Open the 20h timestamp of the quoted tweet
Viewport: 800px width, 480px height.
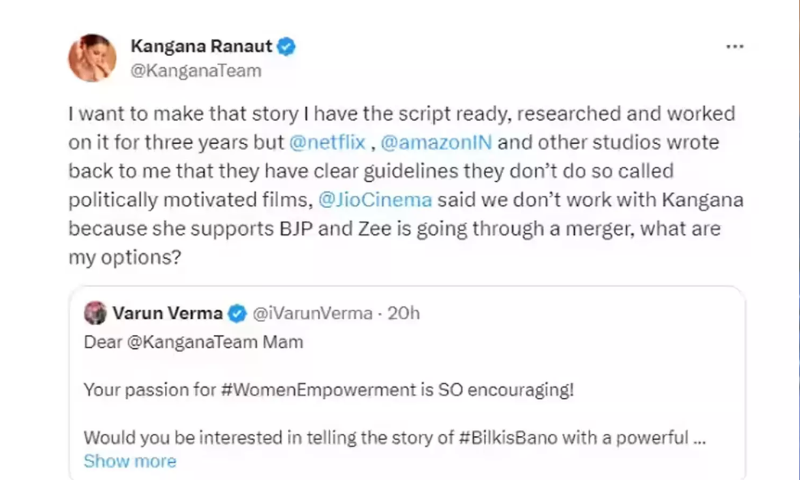click(x=402, y=314)
